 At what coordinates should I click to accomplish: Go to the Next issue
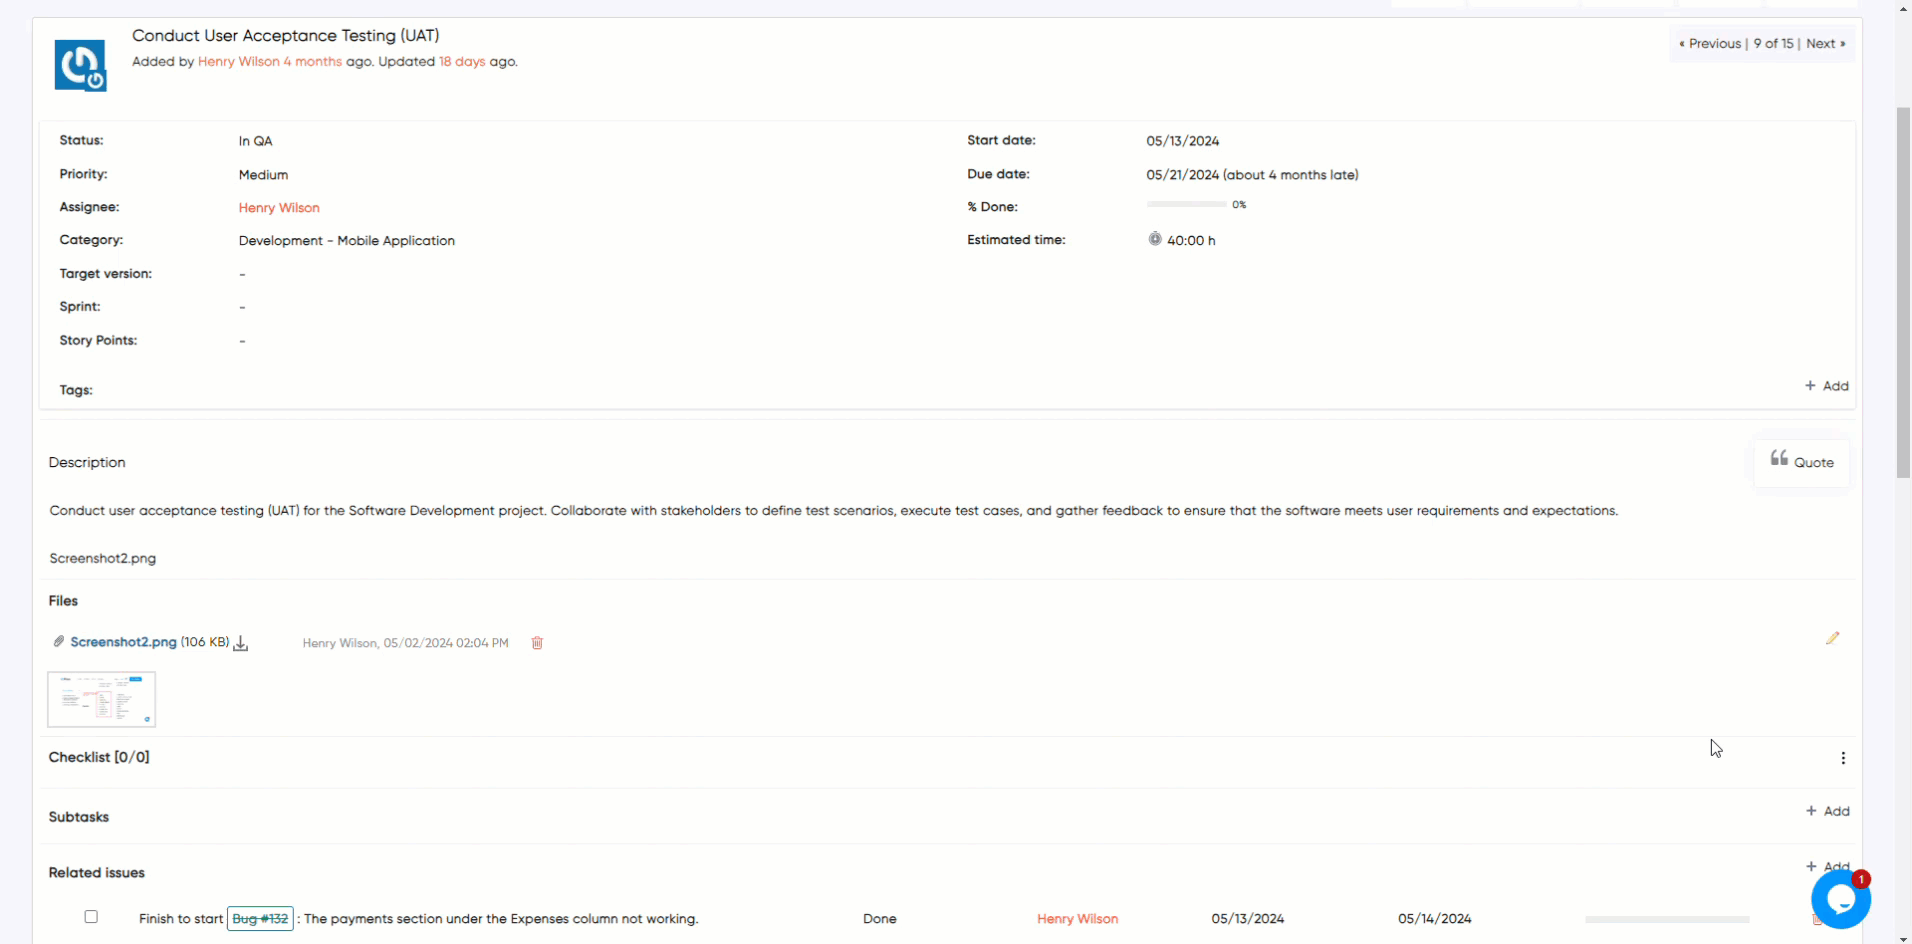click(x=1826, y=44)
